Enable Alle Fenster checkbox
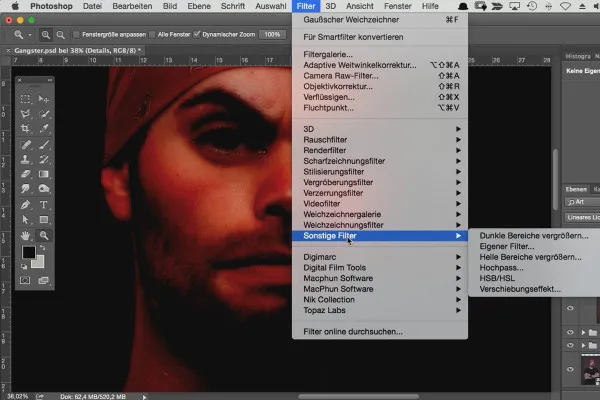The width and height of the screenshot is (600, 400). [152, 35]
